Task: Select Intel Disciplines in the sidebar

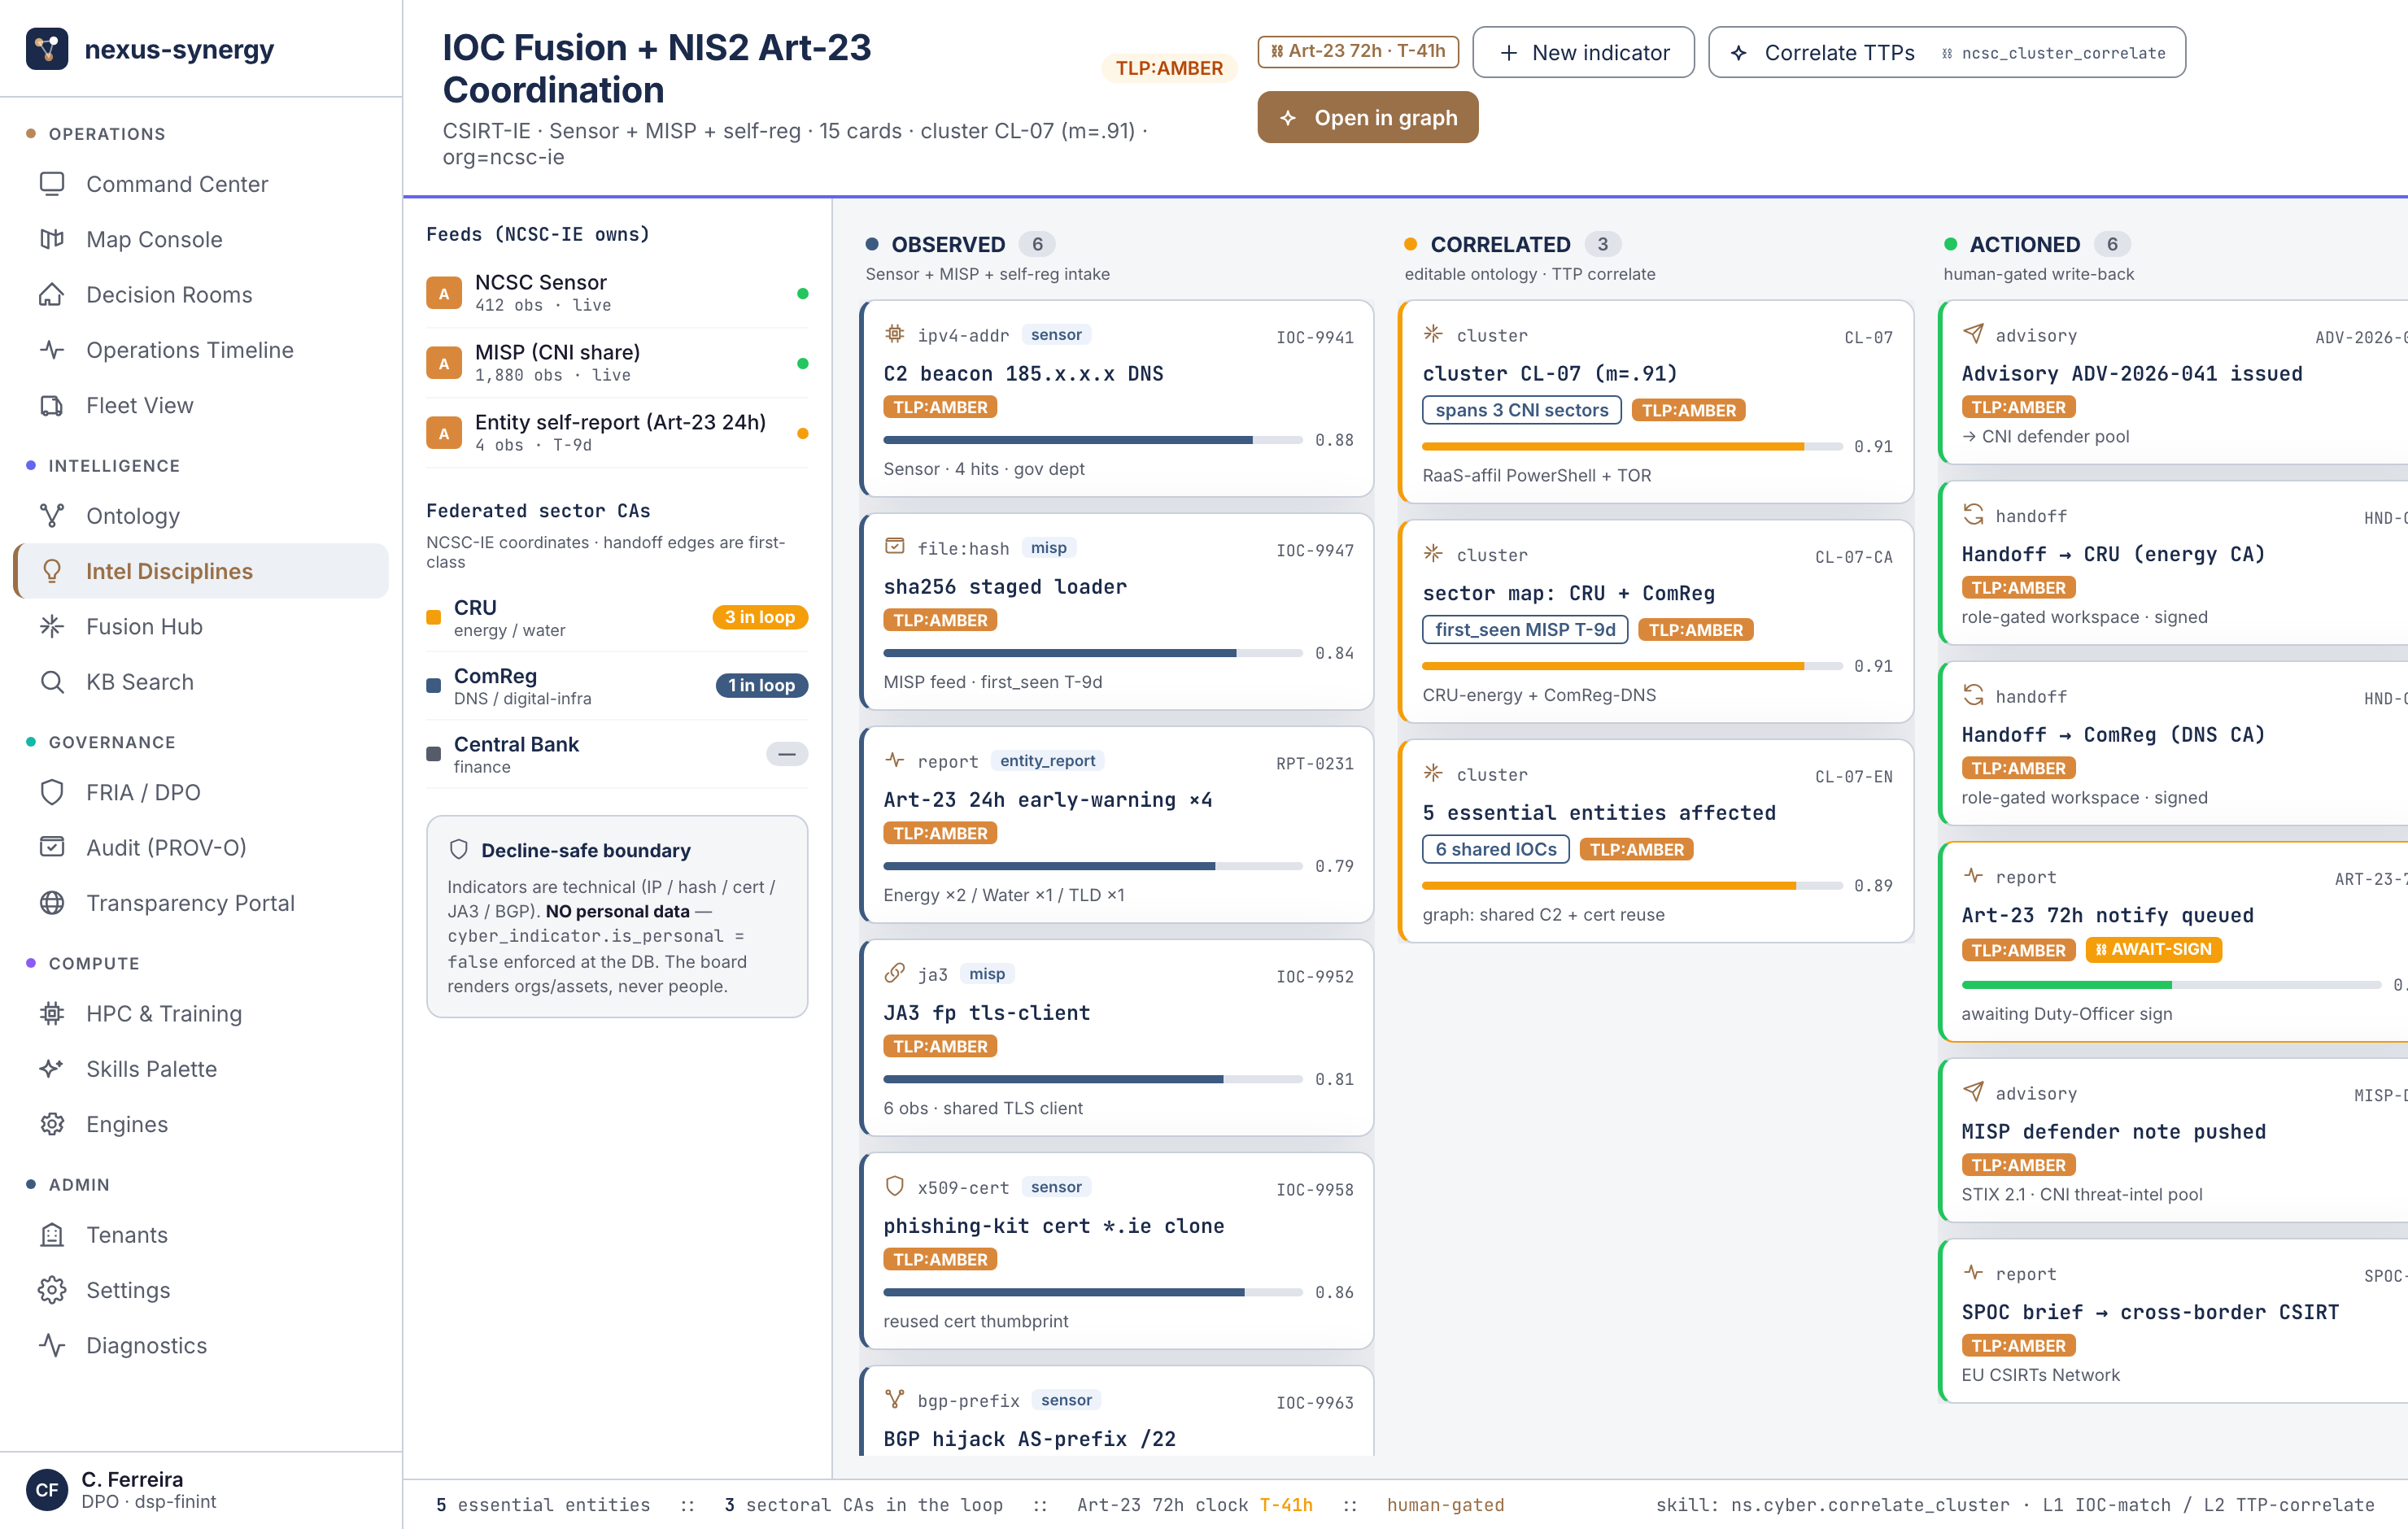Action: point(201,571)
